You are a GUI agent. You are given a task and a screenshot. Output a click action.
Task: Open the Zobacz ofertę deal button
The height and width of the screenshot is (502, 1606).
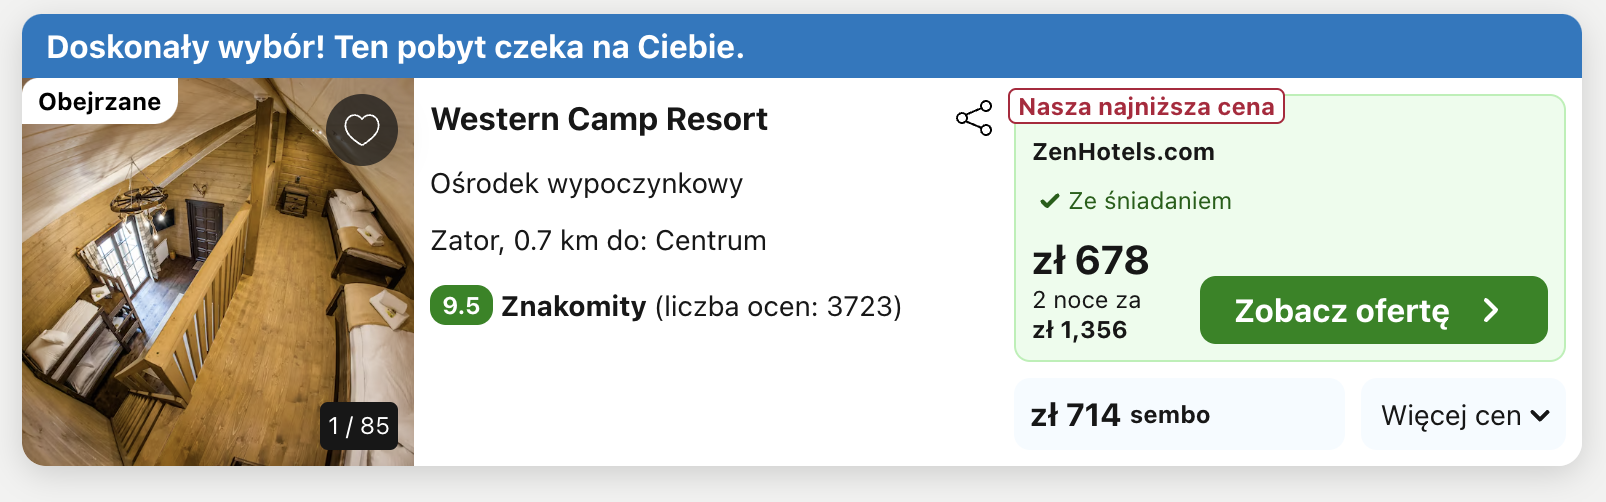(x=1373, y=310)
